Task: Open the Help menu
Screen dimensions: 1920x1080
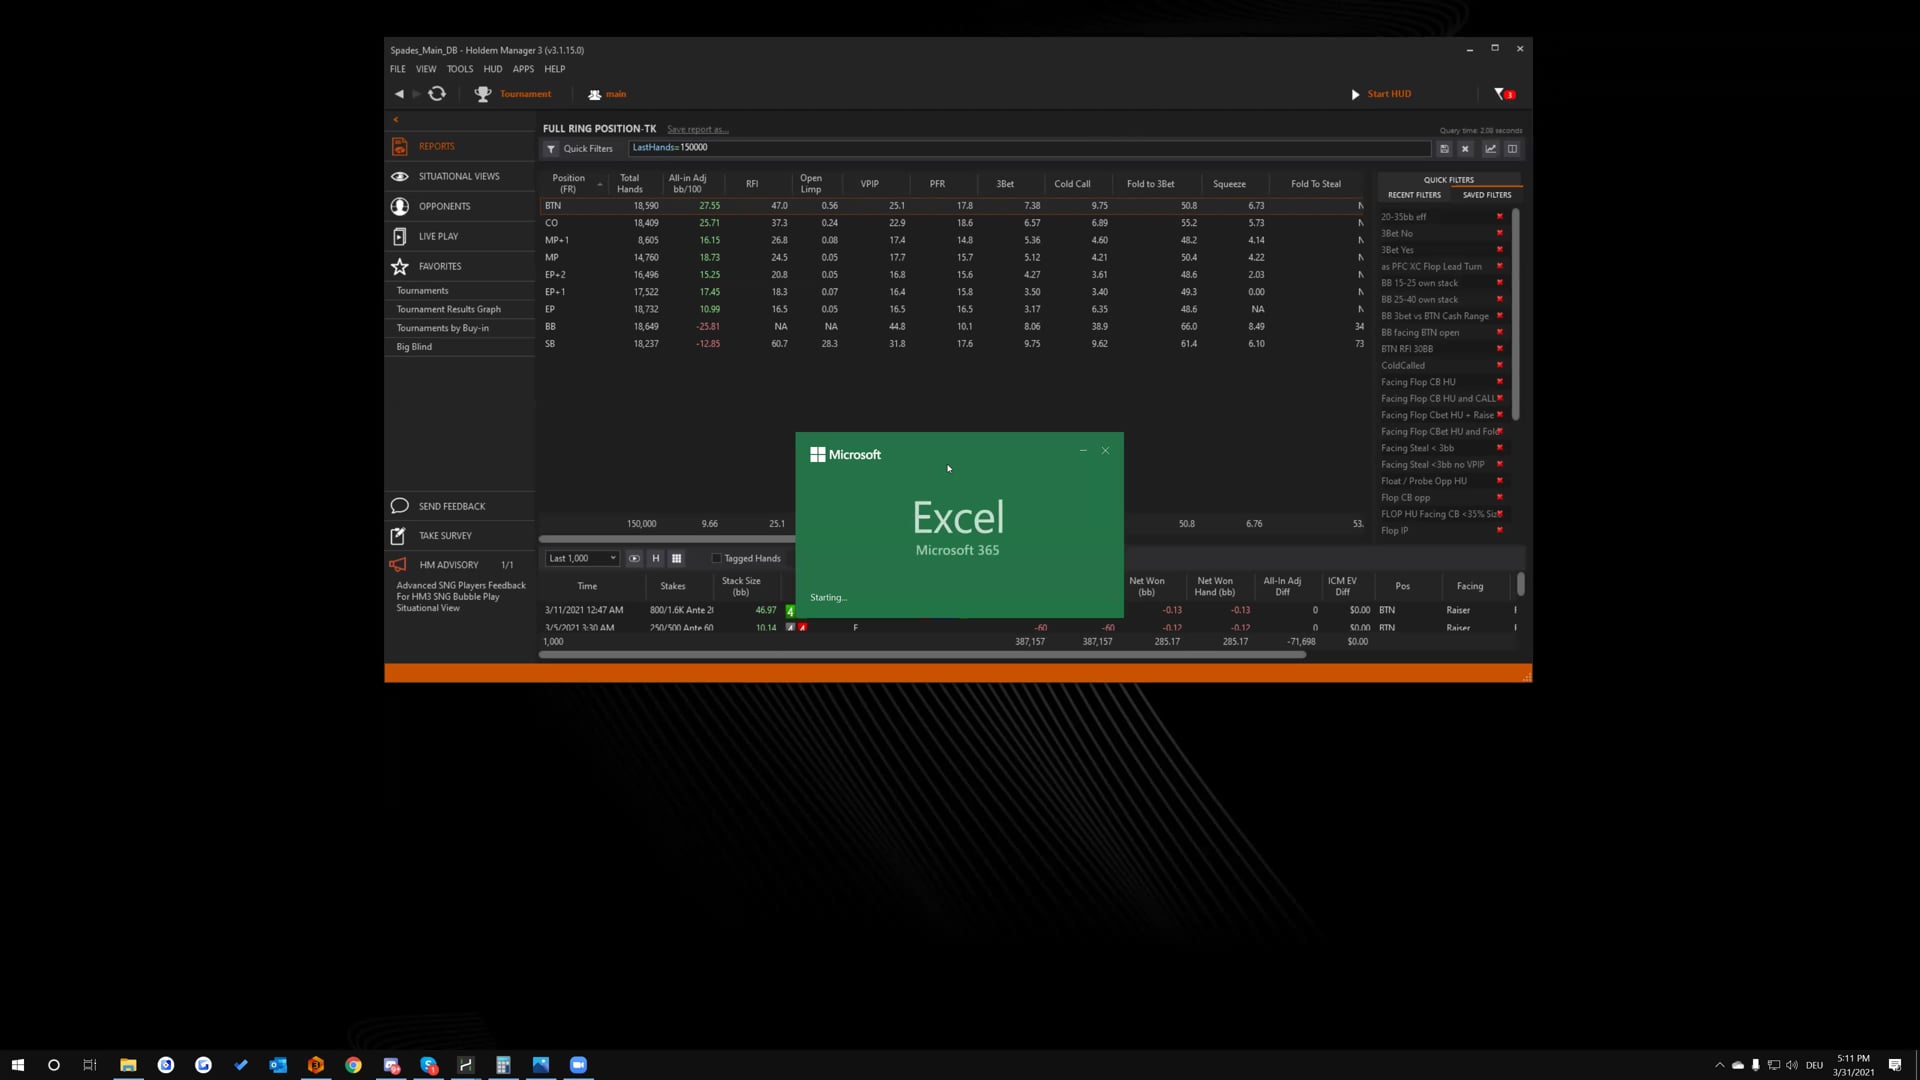Action: [x=555, y=69]
